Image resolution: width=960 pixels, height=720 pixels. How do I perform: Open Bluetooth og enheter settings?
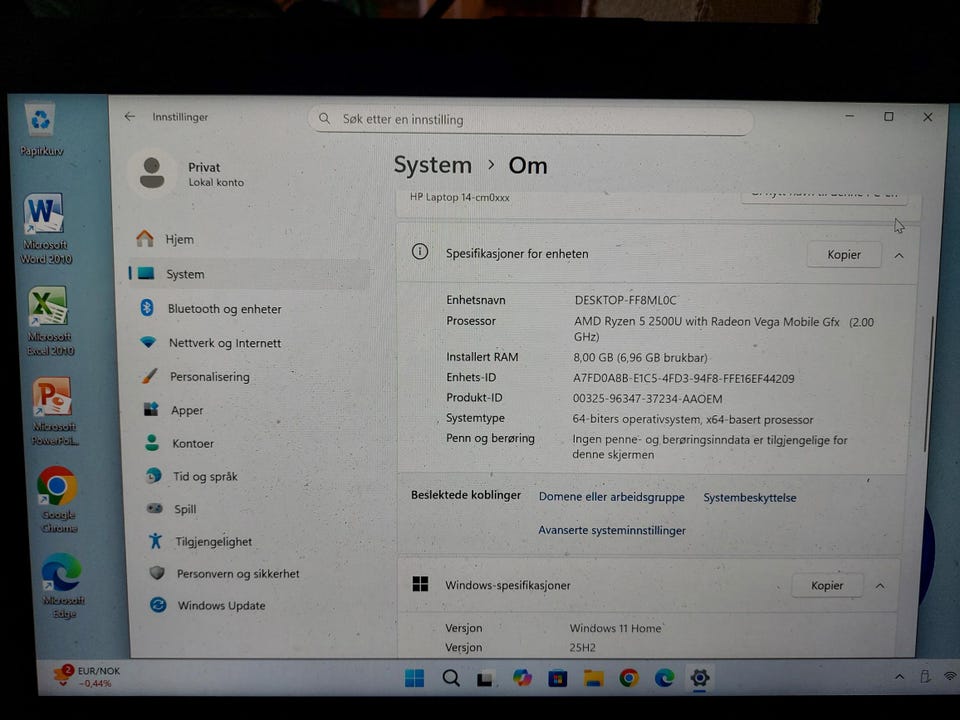[248, 309]
